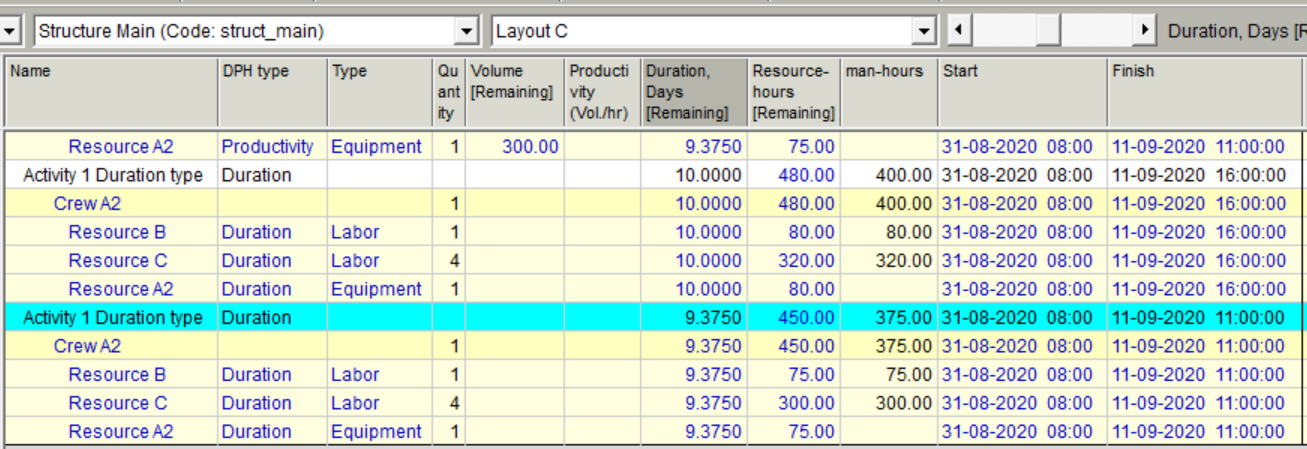Click the Quantity column header
Screen dimensions: 1307x449
click(449, 92)
